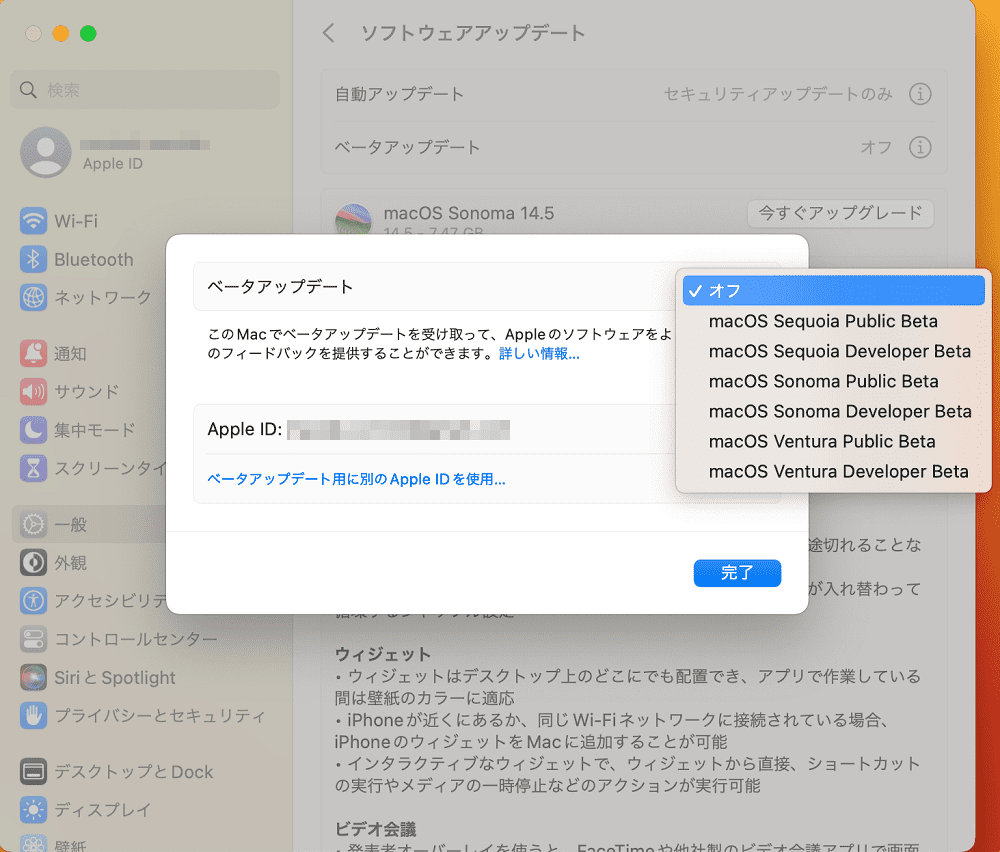Open Siri と Spotlight icon

tap(33, 677)
